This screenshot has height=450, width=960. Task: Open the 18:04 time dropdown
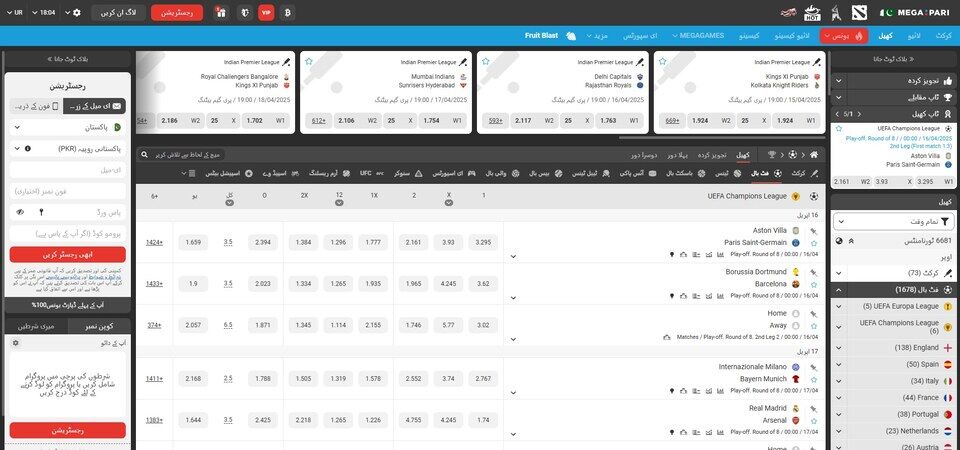click(x=45, y=12)
